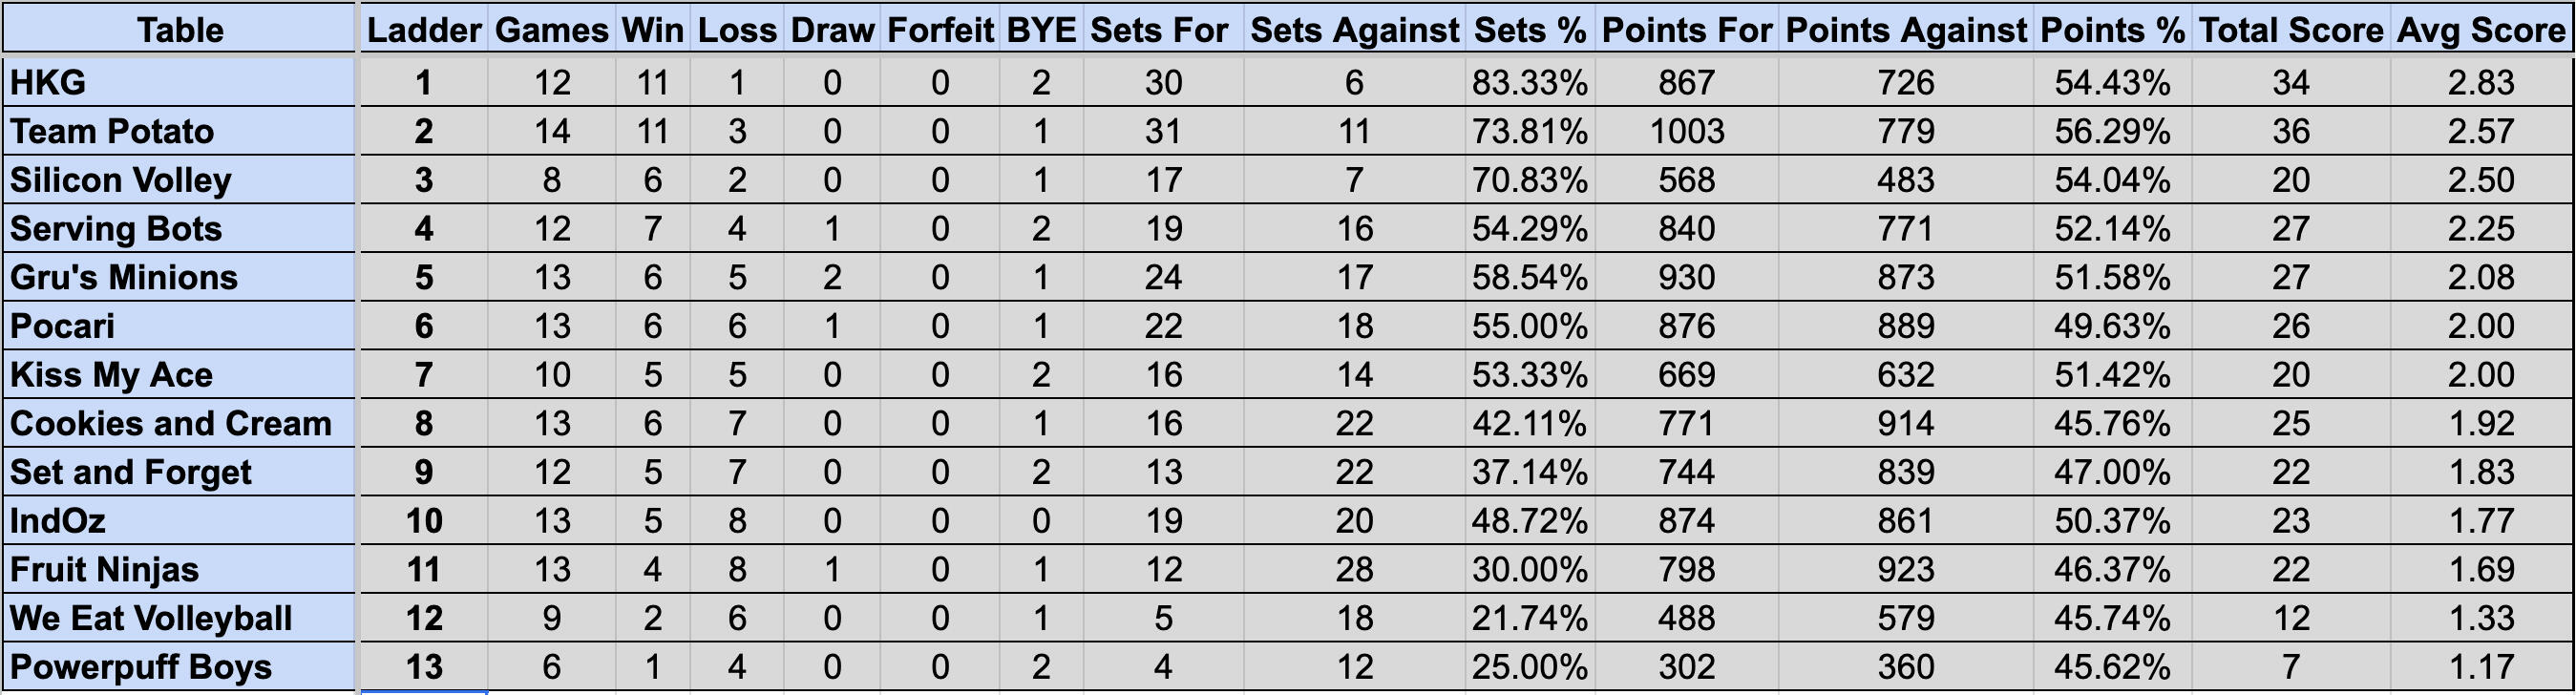Select Fruit Ninjas' Sets Against value 28

1354,570
